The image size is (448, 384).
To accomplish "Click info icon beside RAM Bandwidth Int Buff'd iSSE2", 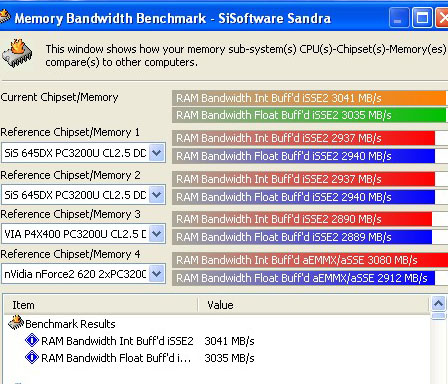I will (32, 341).
